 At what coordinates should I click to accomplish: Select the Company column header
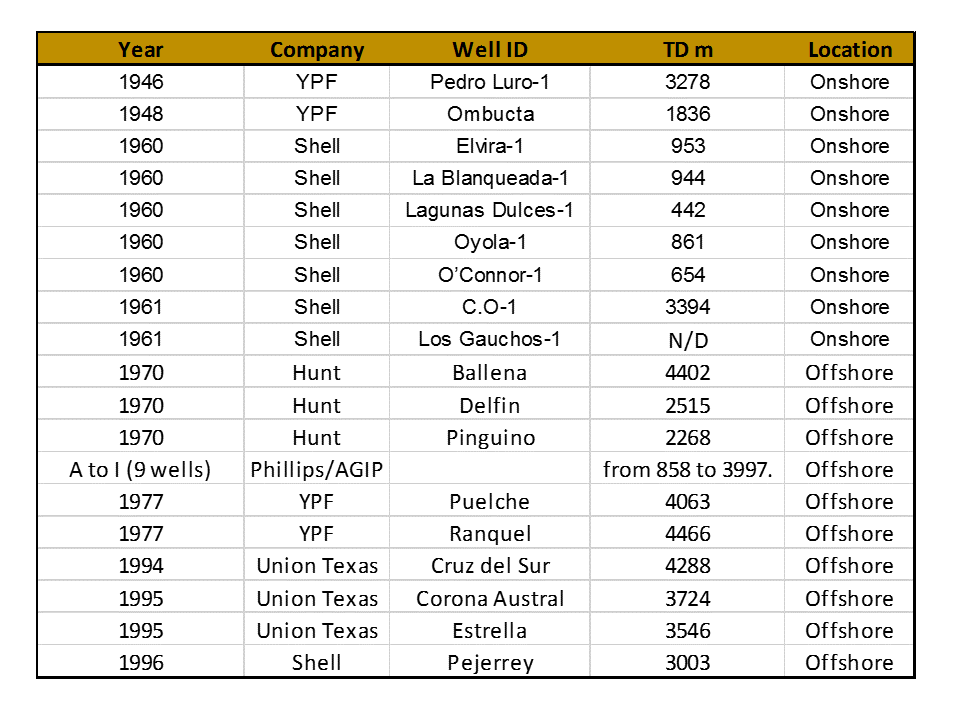317,50
